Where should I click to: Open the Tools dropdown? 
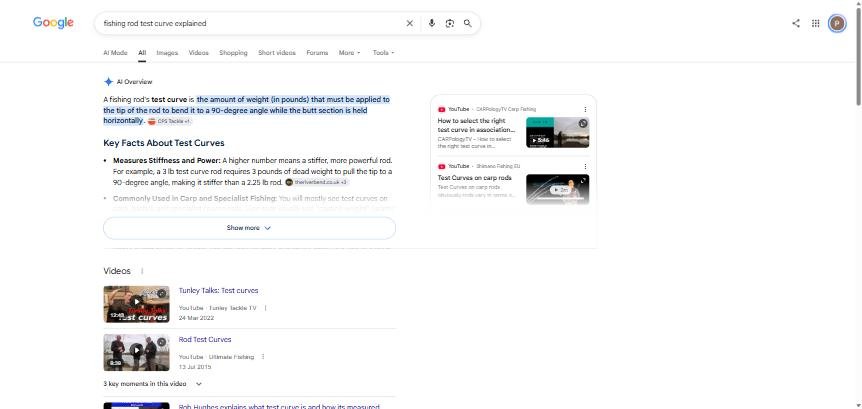coord(383,53)
